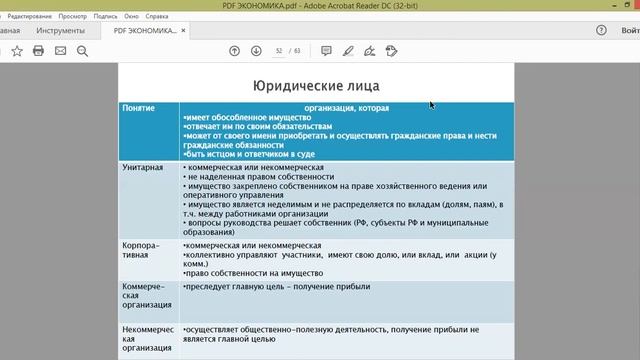Click 'преследует главную цель – получение прибыли'

pos(277,287)
